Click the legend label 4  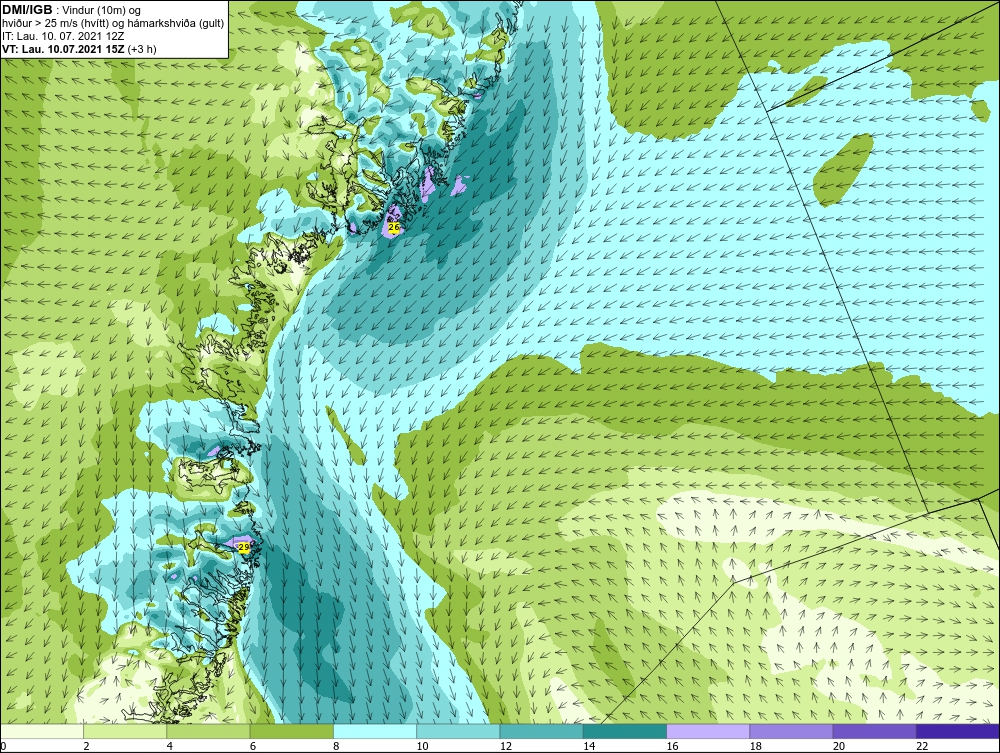click(x=170, y=747)
